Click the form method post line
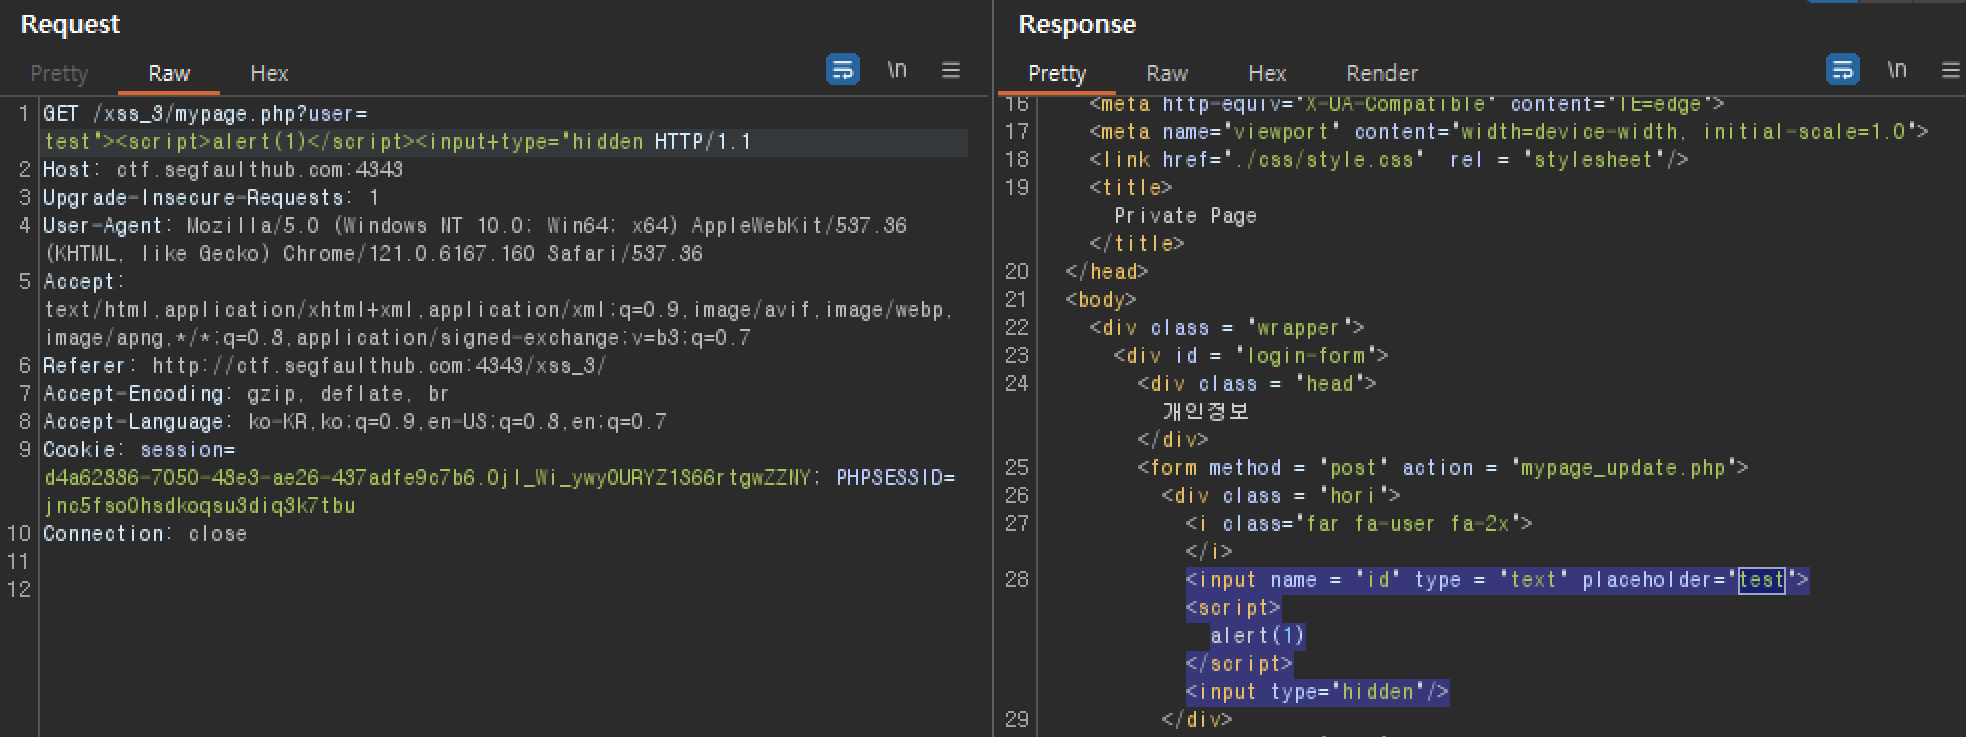Screen dimensions: 1966x737 pos(1443,468)
